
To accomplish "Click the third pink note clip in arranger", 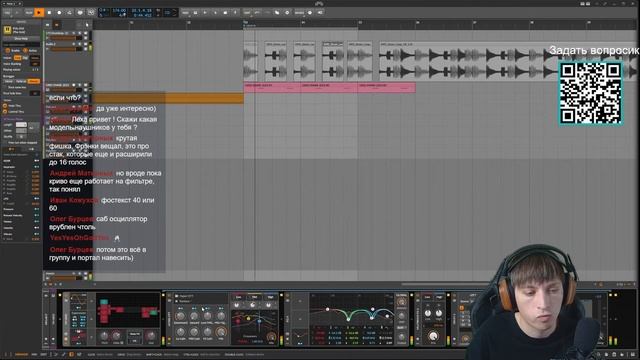I will coord(387,87).
